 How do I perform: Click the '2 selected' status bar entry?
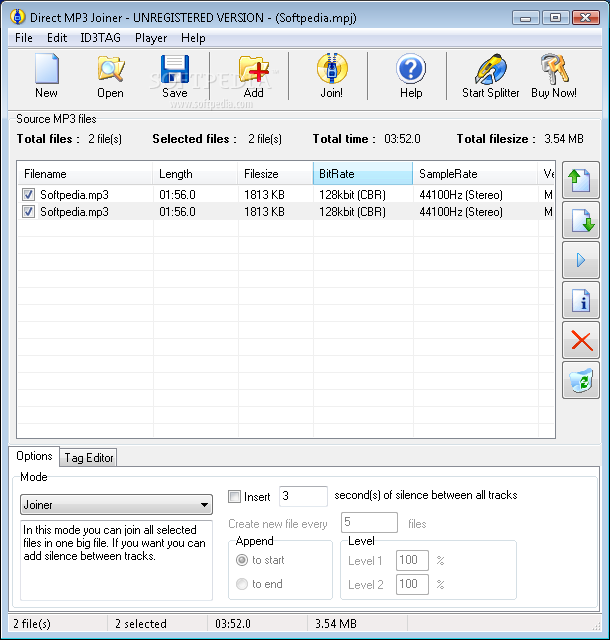click(x=141, y=624)
